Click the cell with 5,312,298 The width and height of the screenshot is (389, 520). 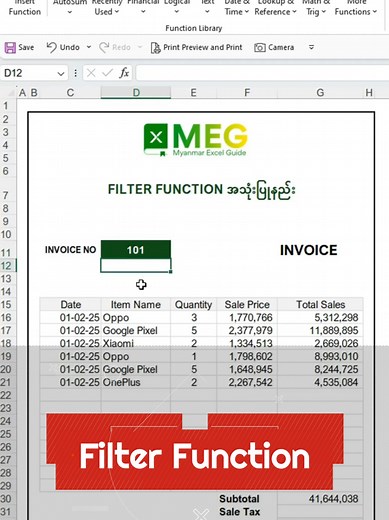320,317
